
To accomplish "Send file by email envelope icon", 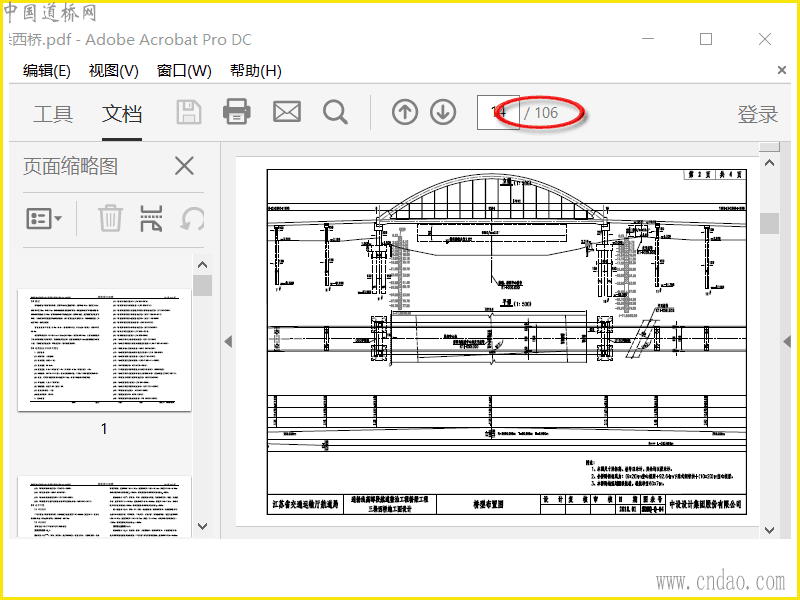I will [287, 112].
